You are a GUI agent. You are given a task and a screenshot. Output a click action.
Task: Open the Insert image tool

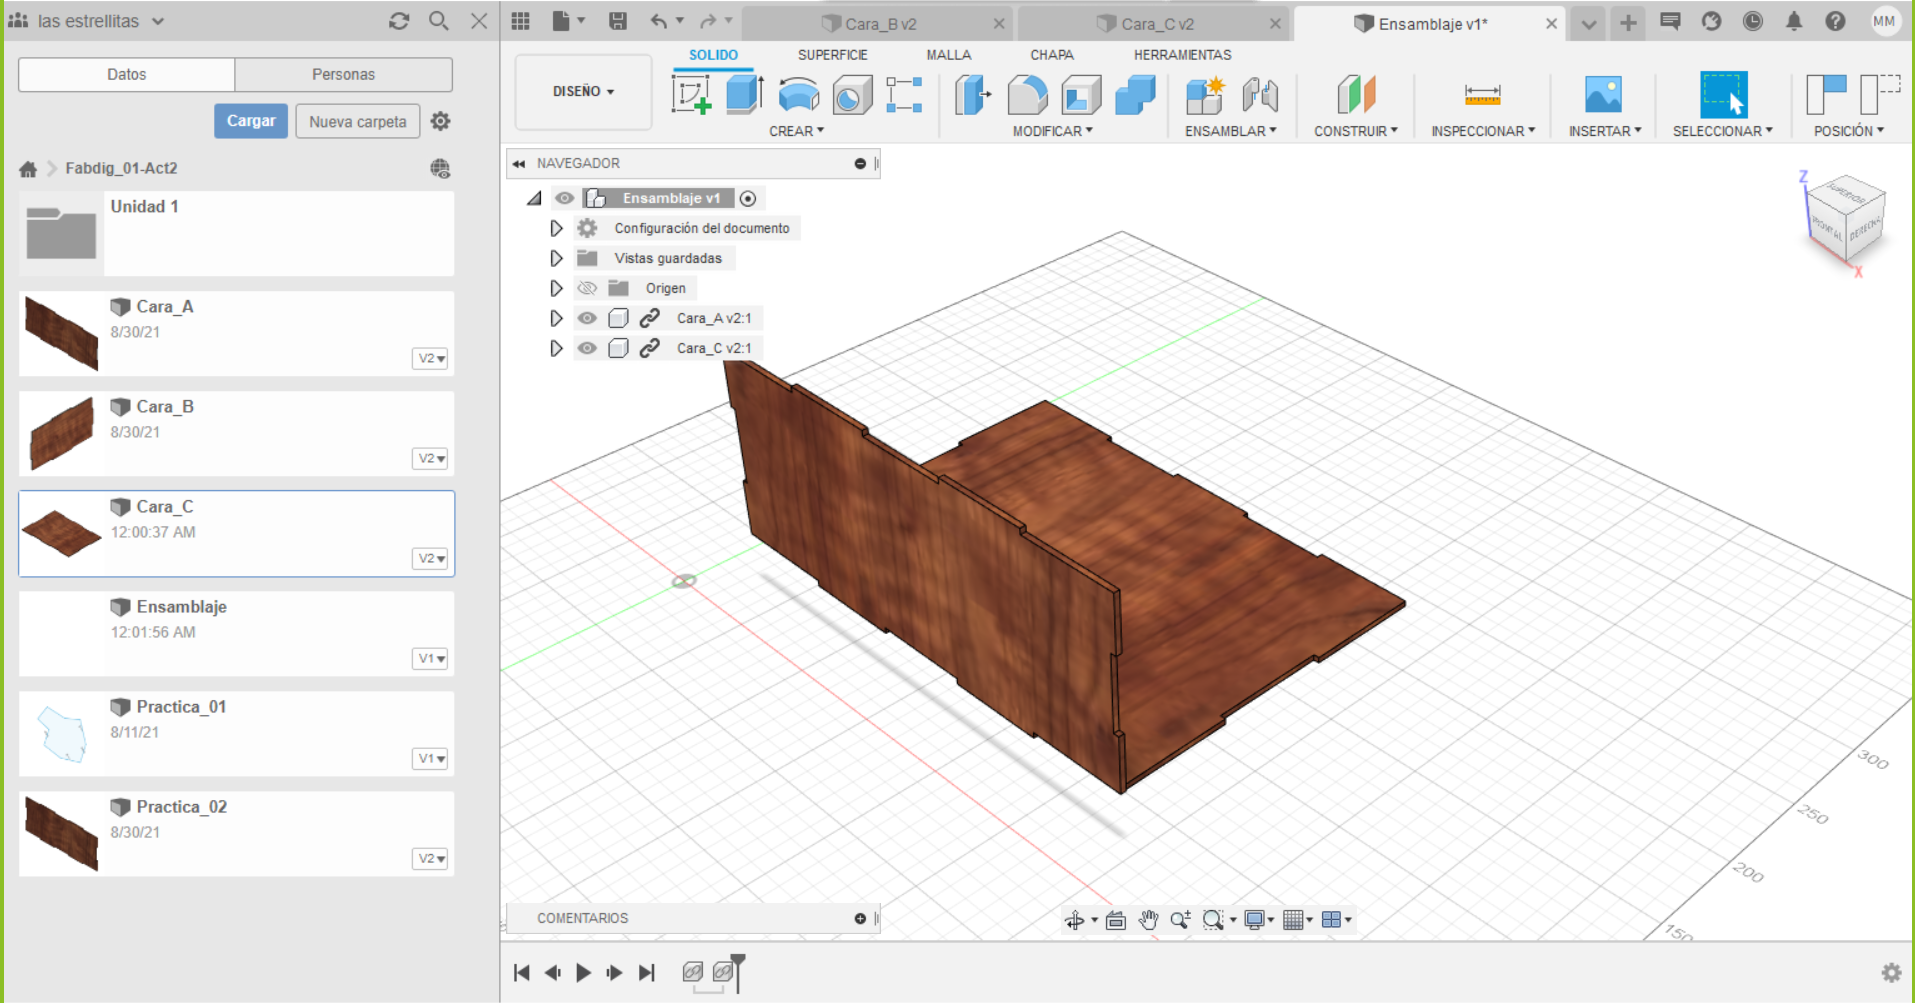(x=1603, y=95)
